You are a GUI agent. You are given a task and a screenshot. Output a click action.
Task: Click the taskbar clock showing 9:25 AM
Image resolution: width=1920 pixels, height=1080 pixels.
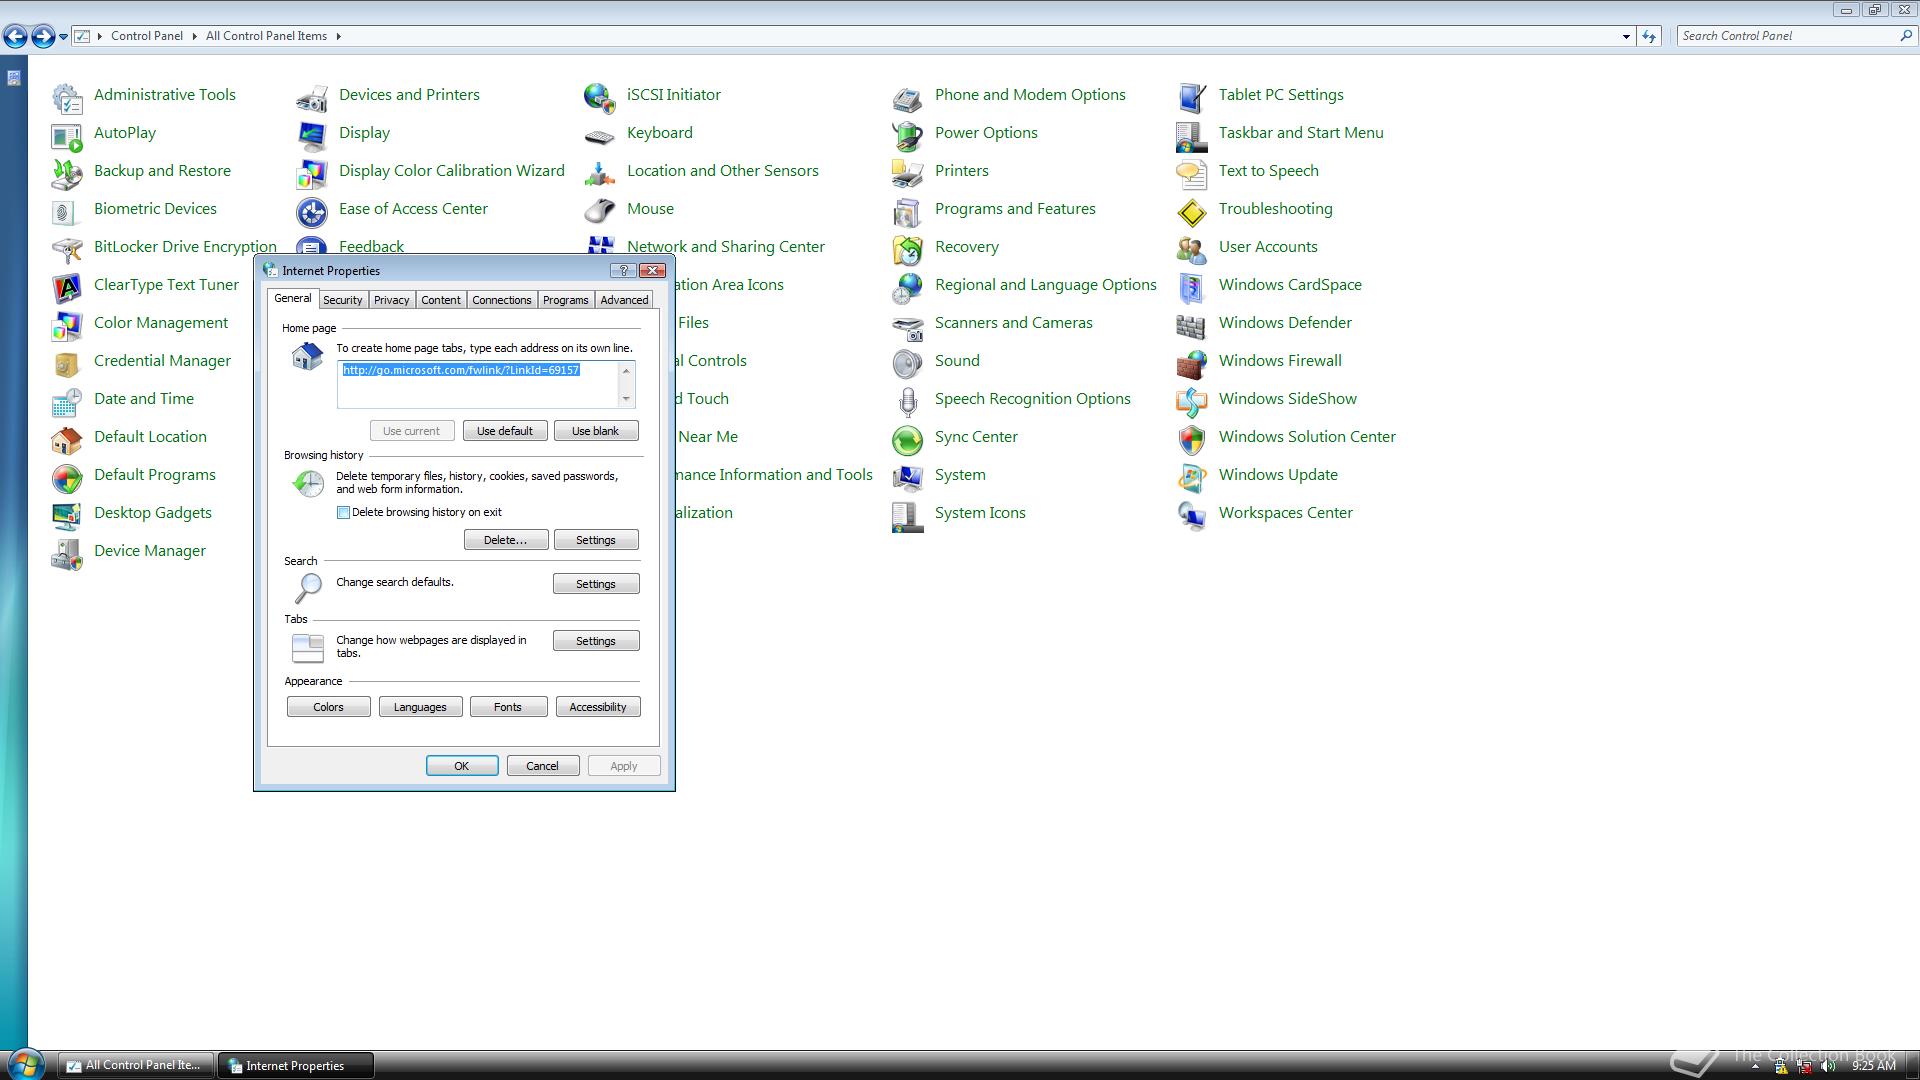(1874, 1066)
